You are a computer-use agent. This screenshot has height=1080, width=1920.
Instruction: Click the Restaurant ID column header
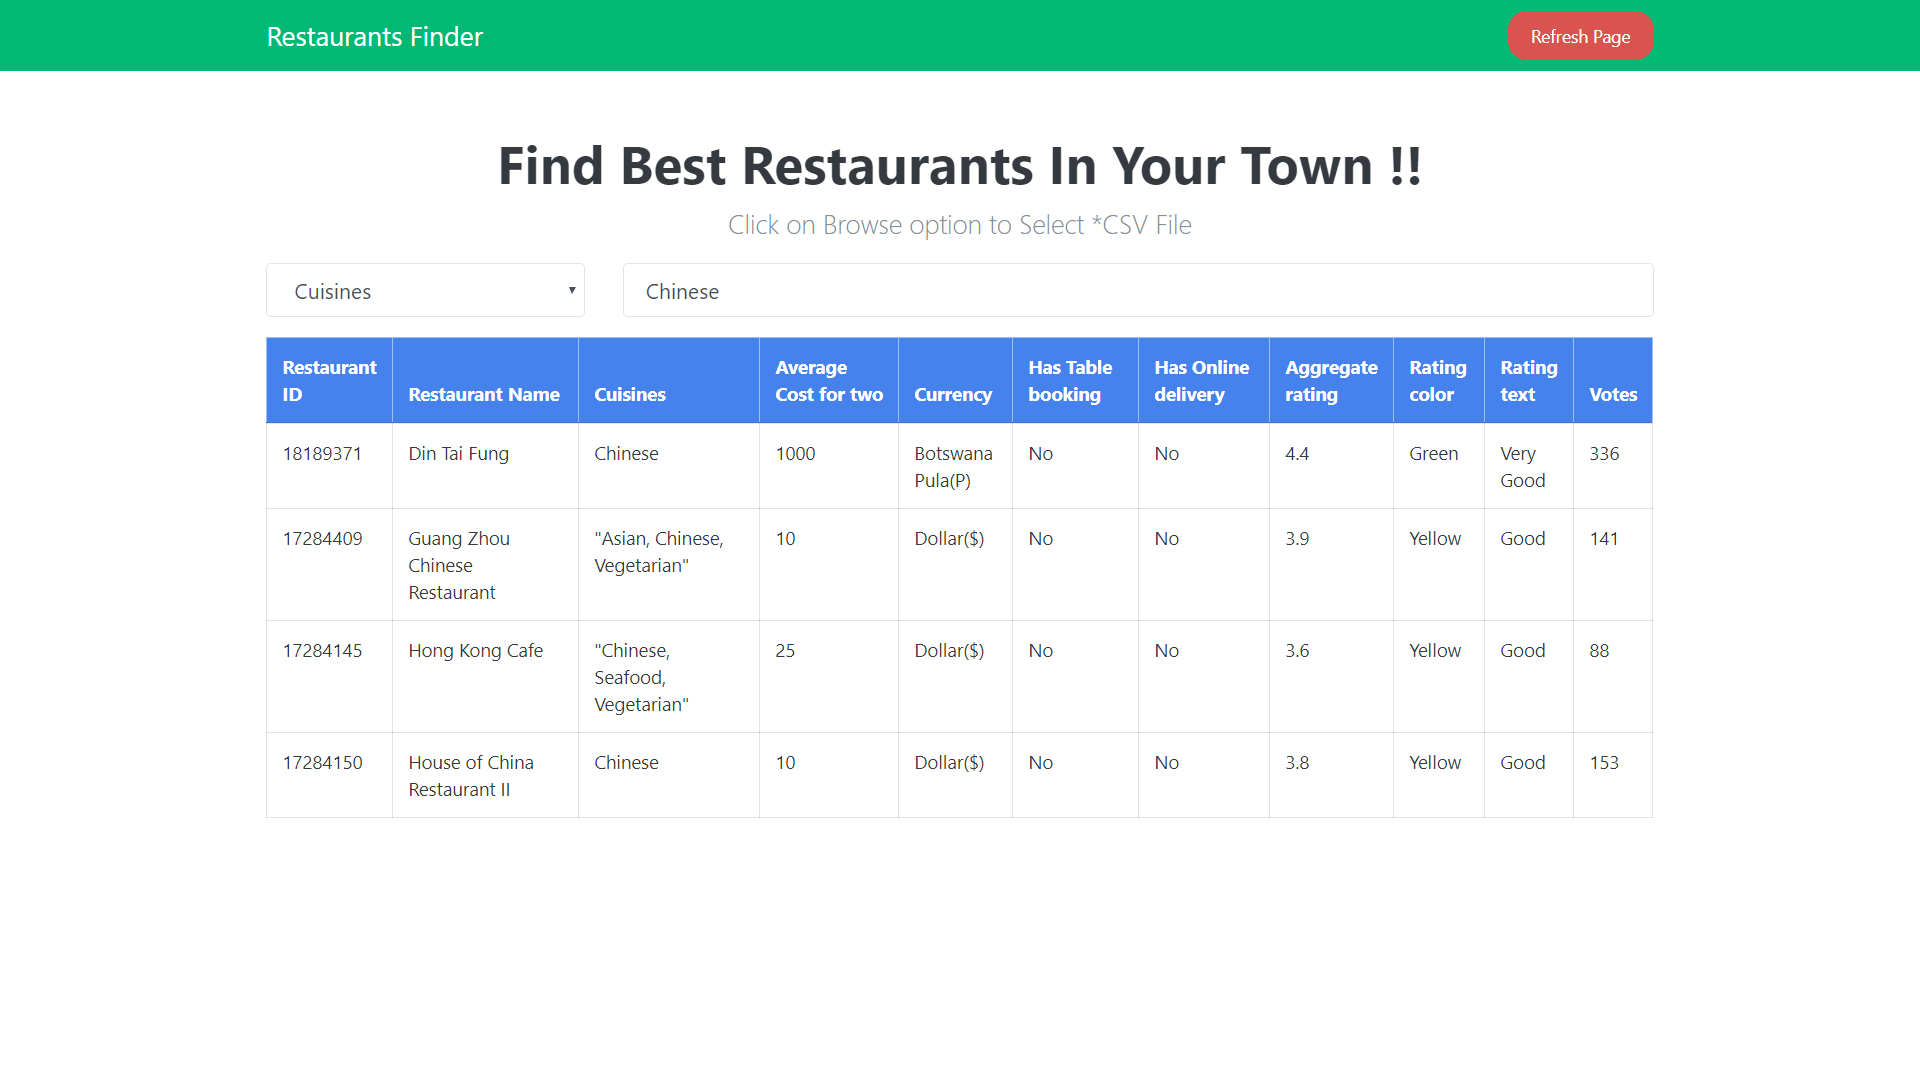tap(328, 380)
